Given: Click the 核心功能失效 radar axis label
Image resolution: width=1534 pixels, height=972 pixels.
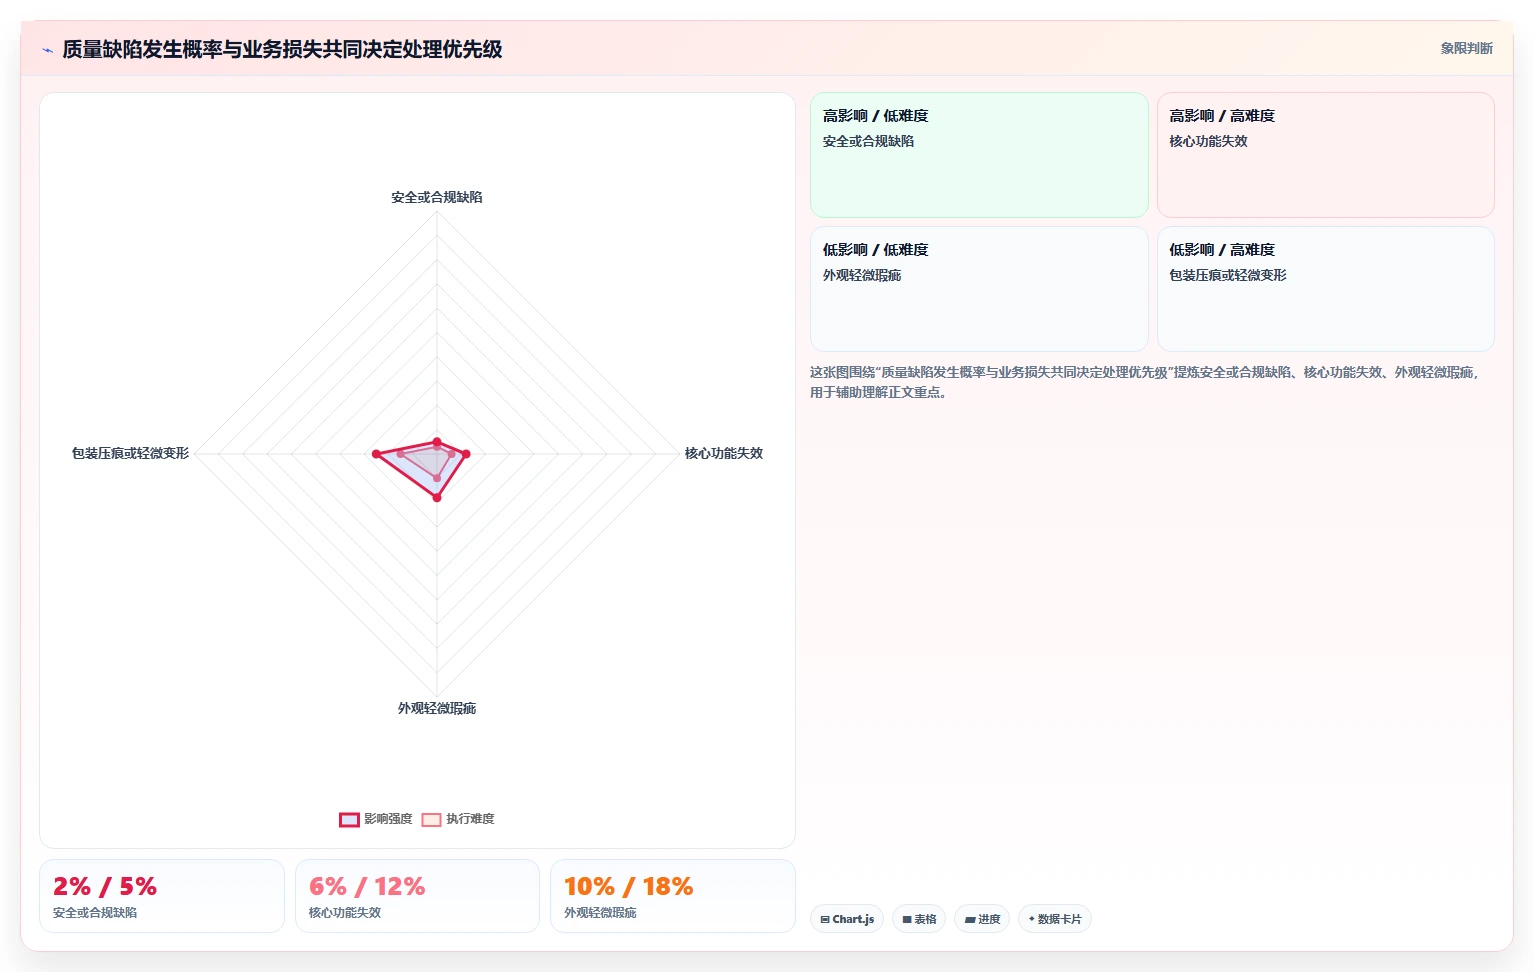Looking at the screenshot, I should pos(724,453).
